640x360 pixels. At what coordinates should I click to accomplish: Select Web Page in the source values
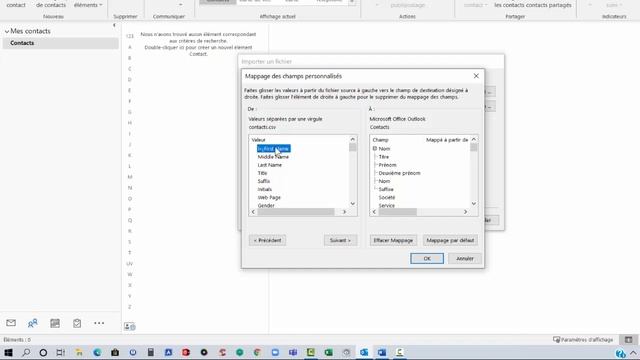269,198
